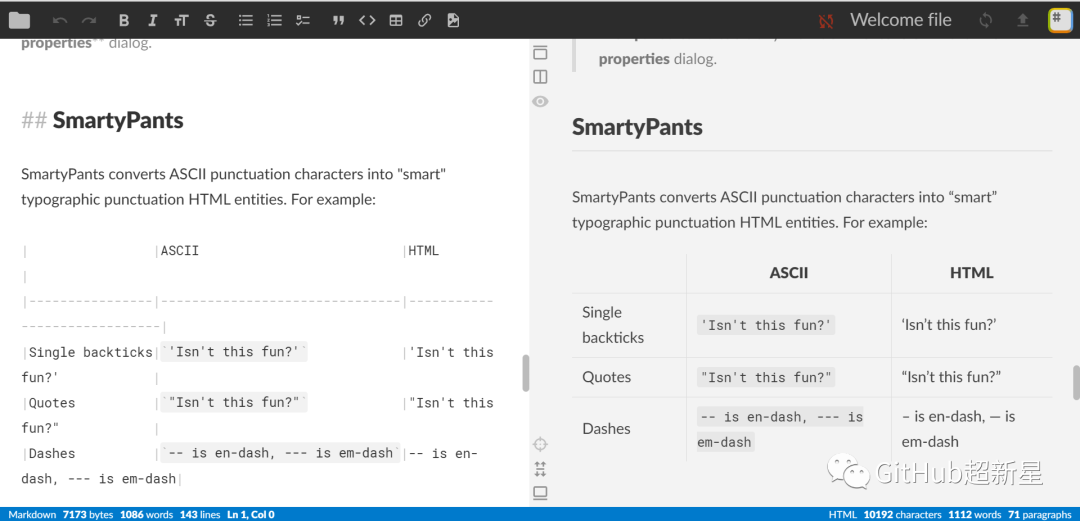Toggle scroll sync icon
The width and height of the screenshot is (1080, 521).
click(541, 469)
